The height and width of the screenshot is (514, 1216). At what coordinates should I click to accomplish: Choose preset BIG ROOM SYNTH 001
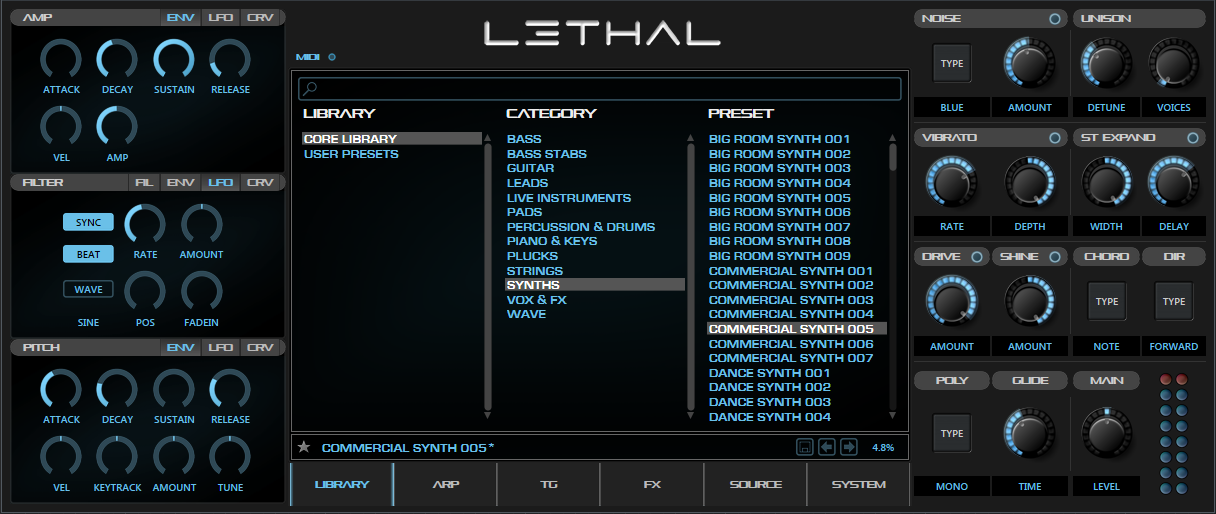click(780, 139)
